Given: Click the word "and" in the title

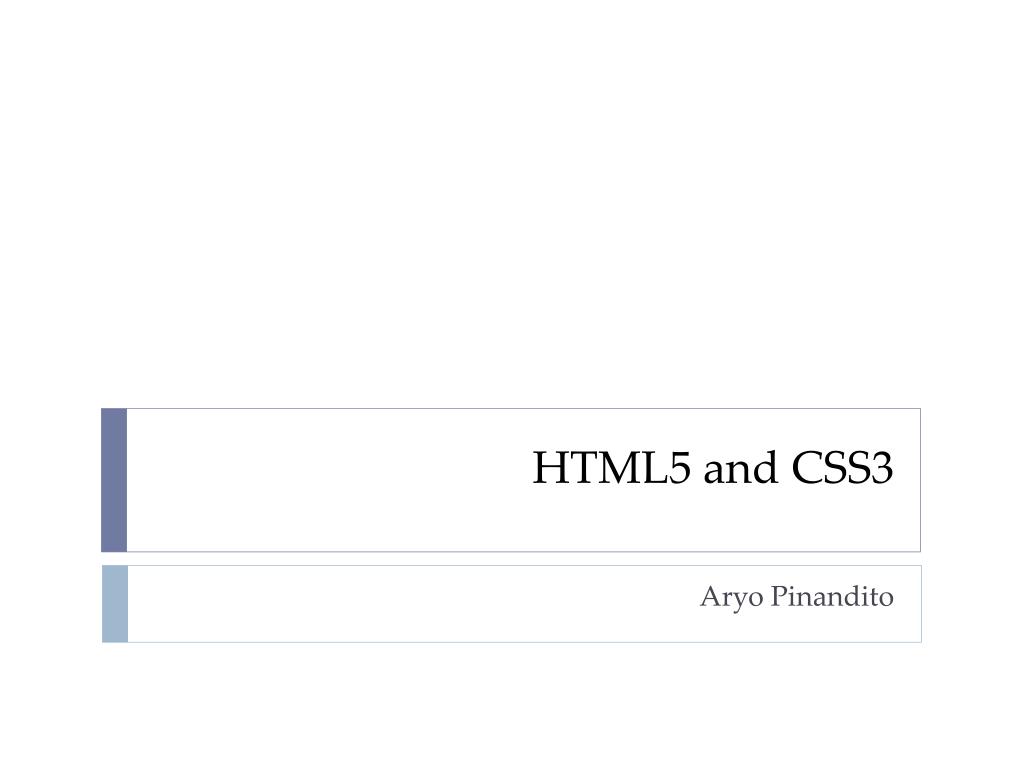Looking at the screenshot, I should click(741, 469).
